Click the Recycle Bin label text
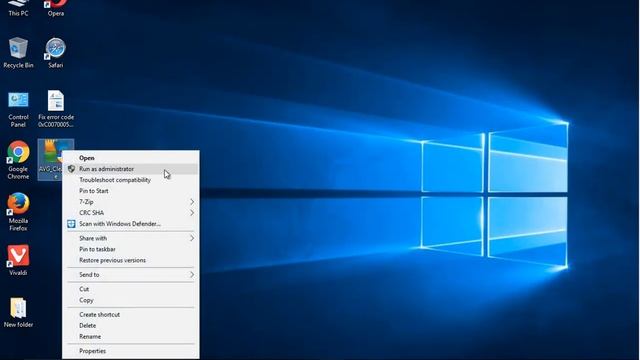This screenshot has width=640, height=360. tap(18, 65)
